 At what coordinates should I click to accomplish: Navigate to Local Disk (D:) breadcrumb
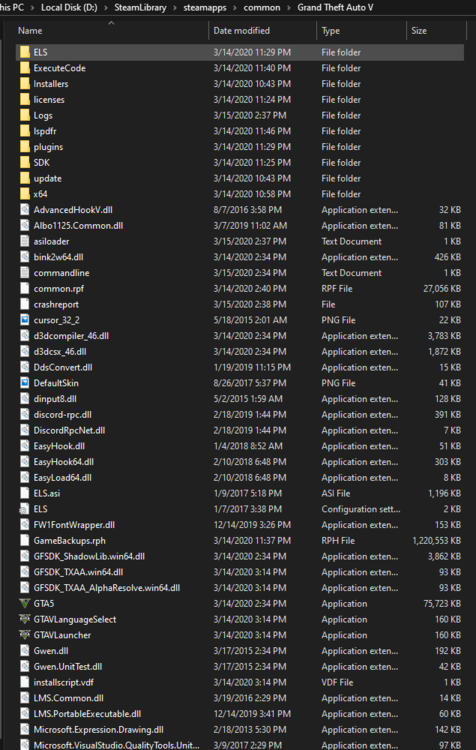point(67,8)
